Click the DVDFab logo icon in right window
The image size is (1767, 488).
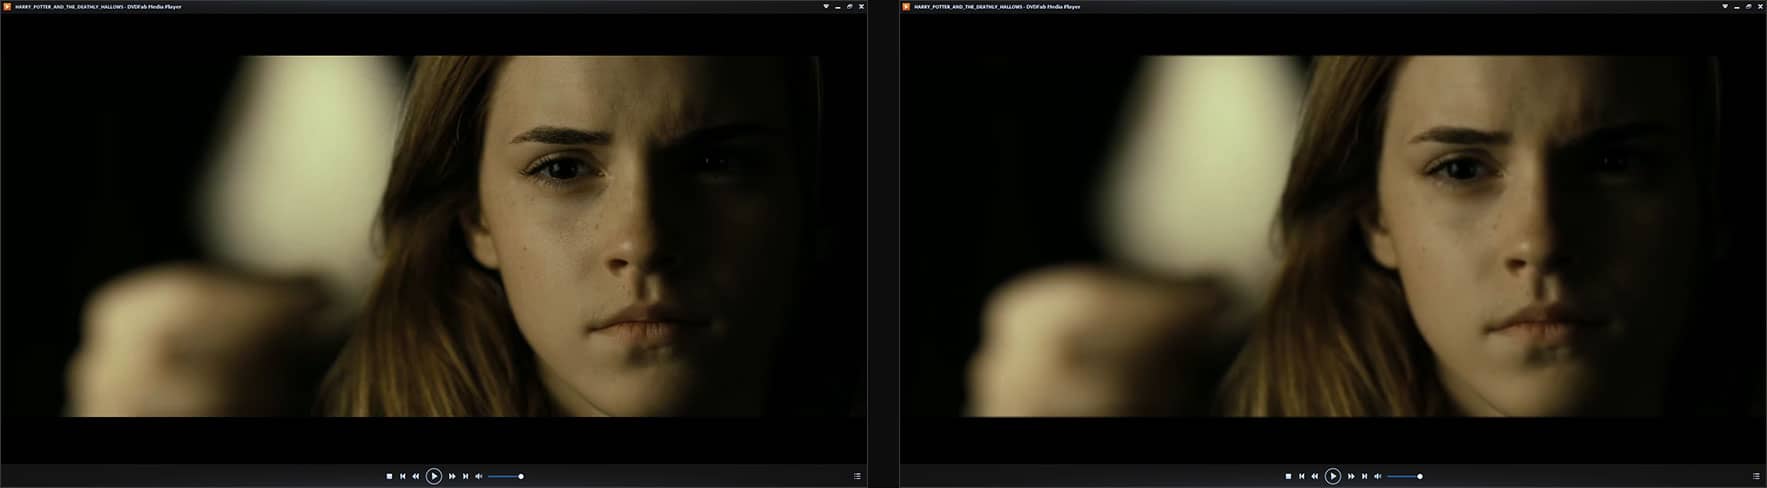(906, 6)
